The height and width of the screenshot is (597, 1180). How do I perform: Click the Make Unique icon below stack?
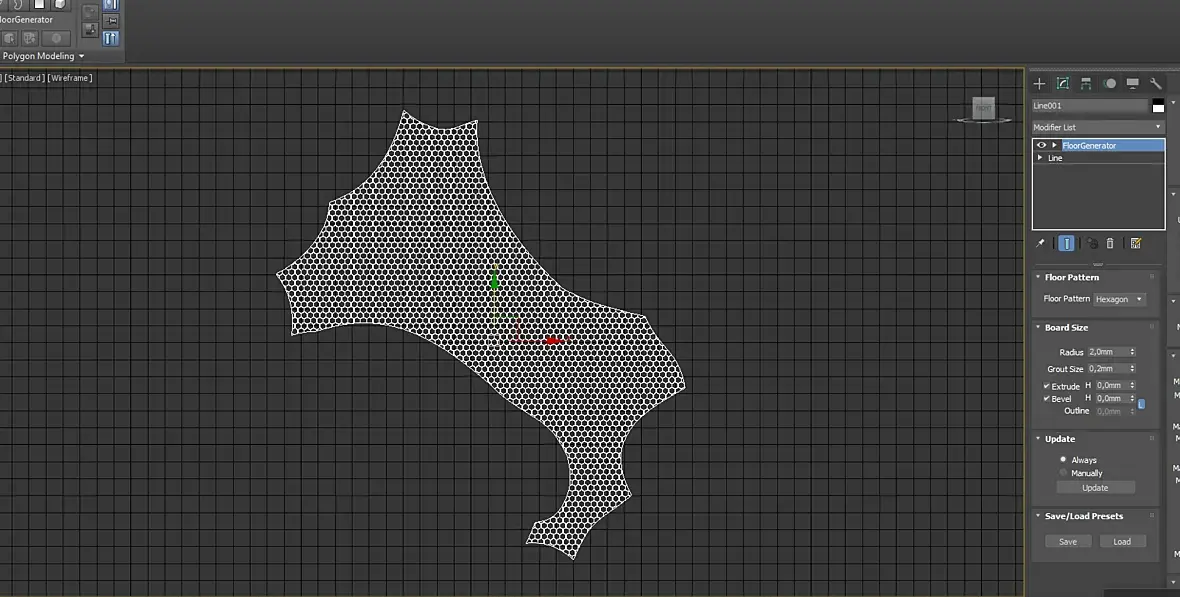[1091, 243]
